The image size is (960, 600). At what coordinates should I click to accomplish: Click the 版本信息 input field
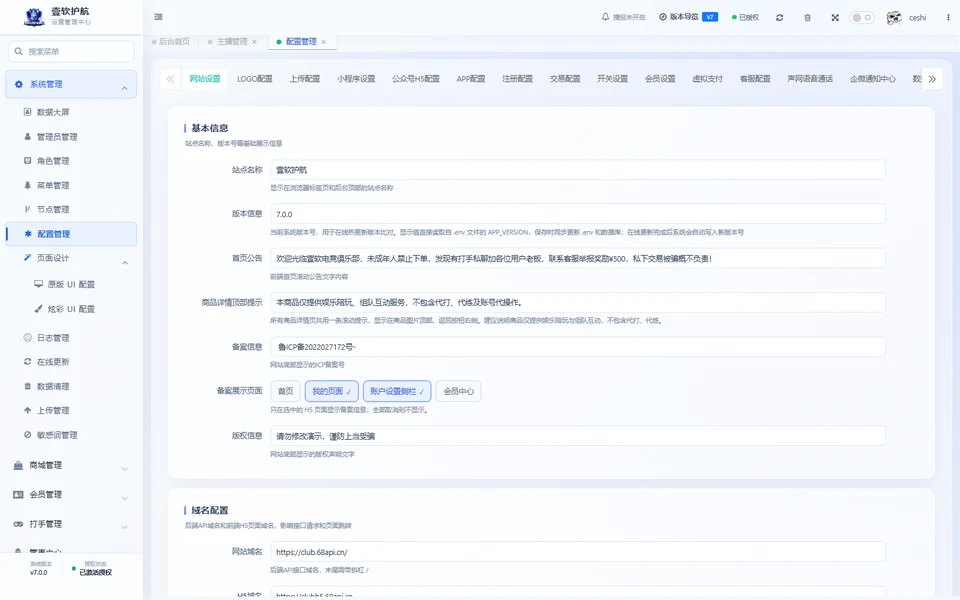click(578, 214)
